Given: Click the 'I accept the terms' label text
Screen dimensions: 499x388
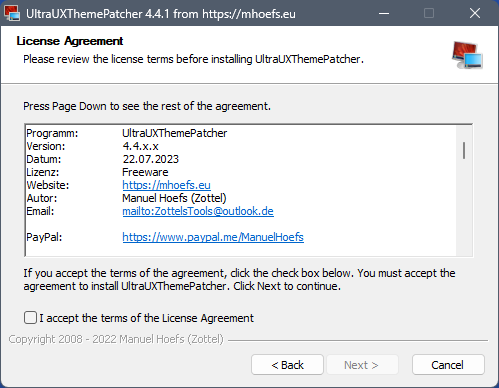Looking at the screenshot, I should [x=146, y=318].
